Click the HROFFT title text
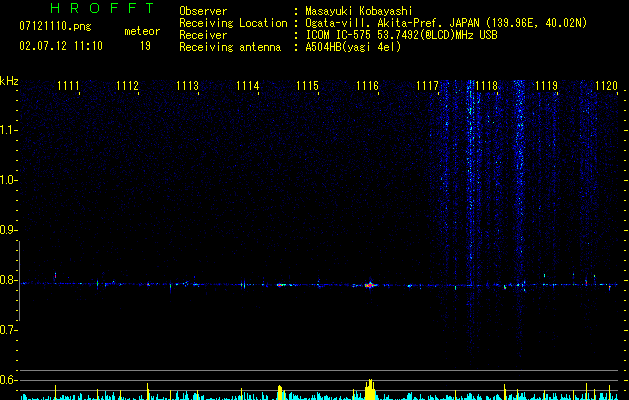The height and width of the screenshot is (400, 629). [103, 8]
